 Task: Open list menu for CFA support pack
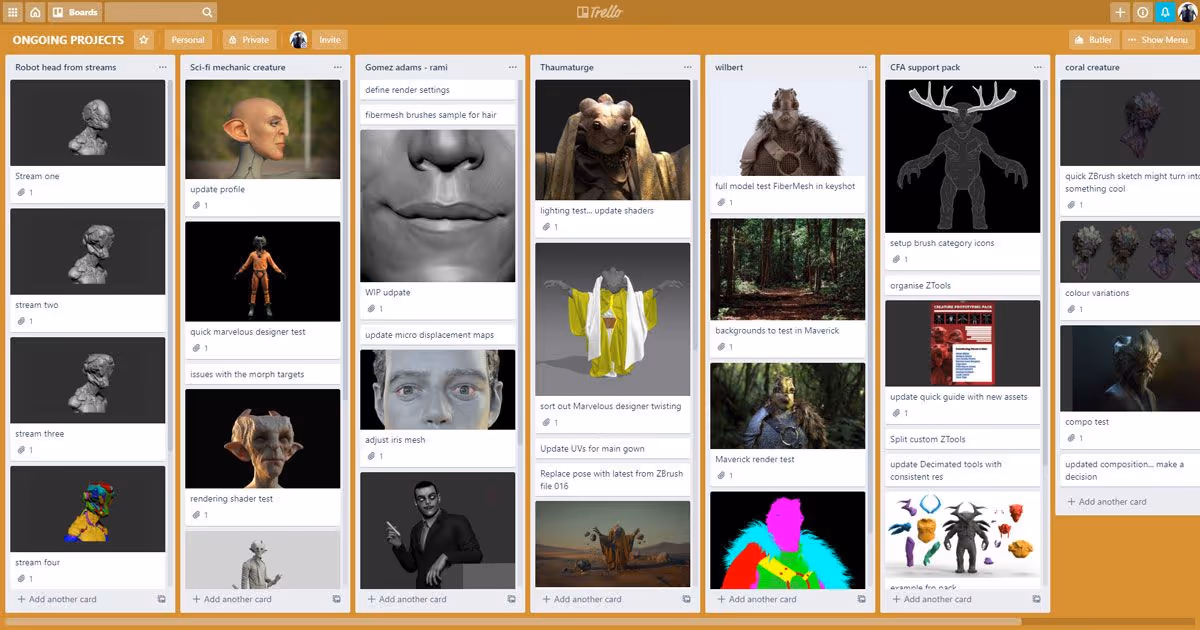1037,67
